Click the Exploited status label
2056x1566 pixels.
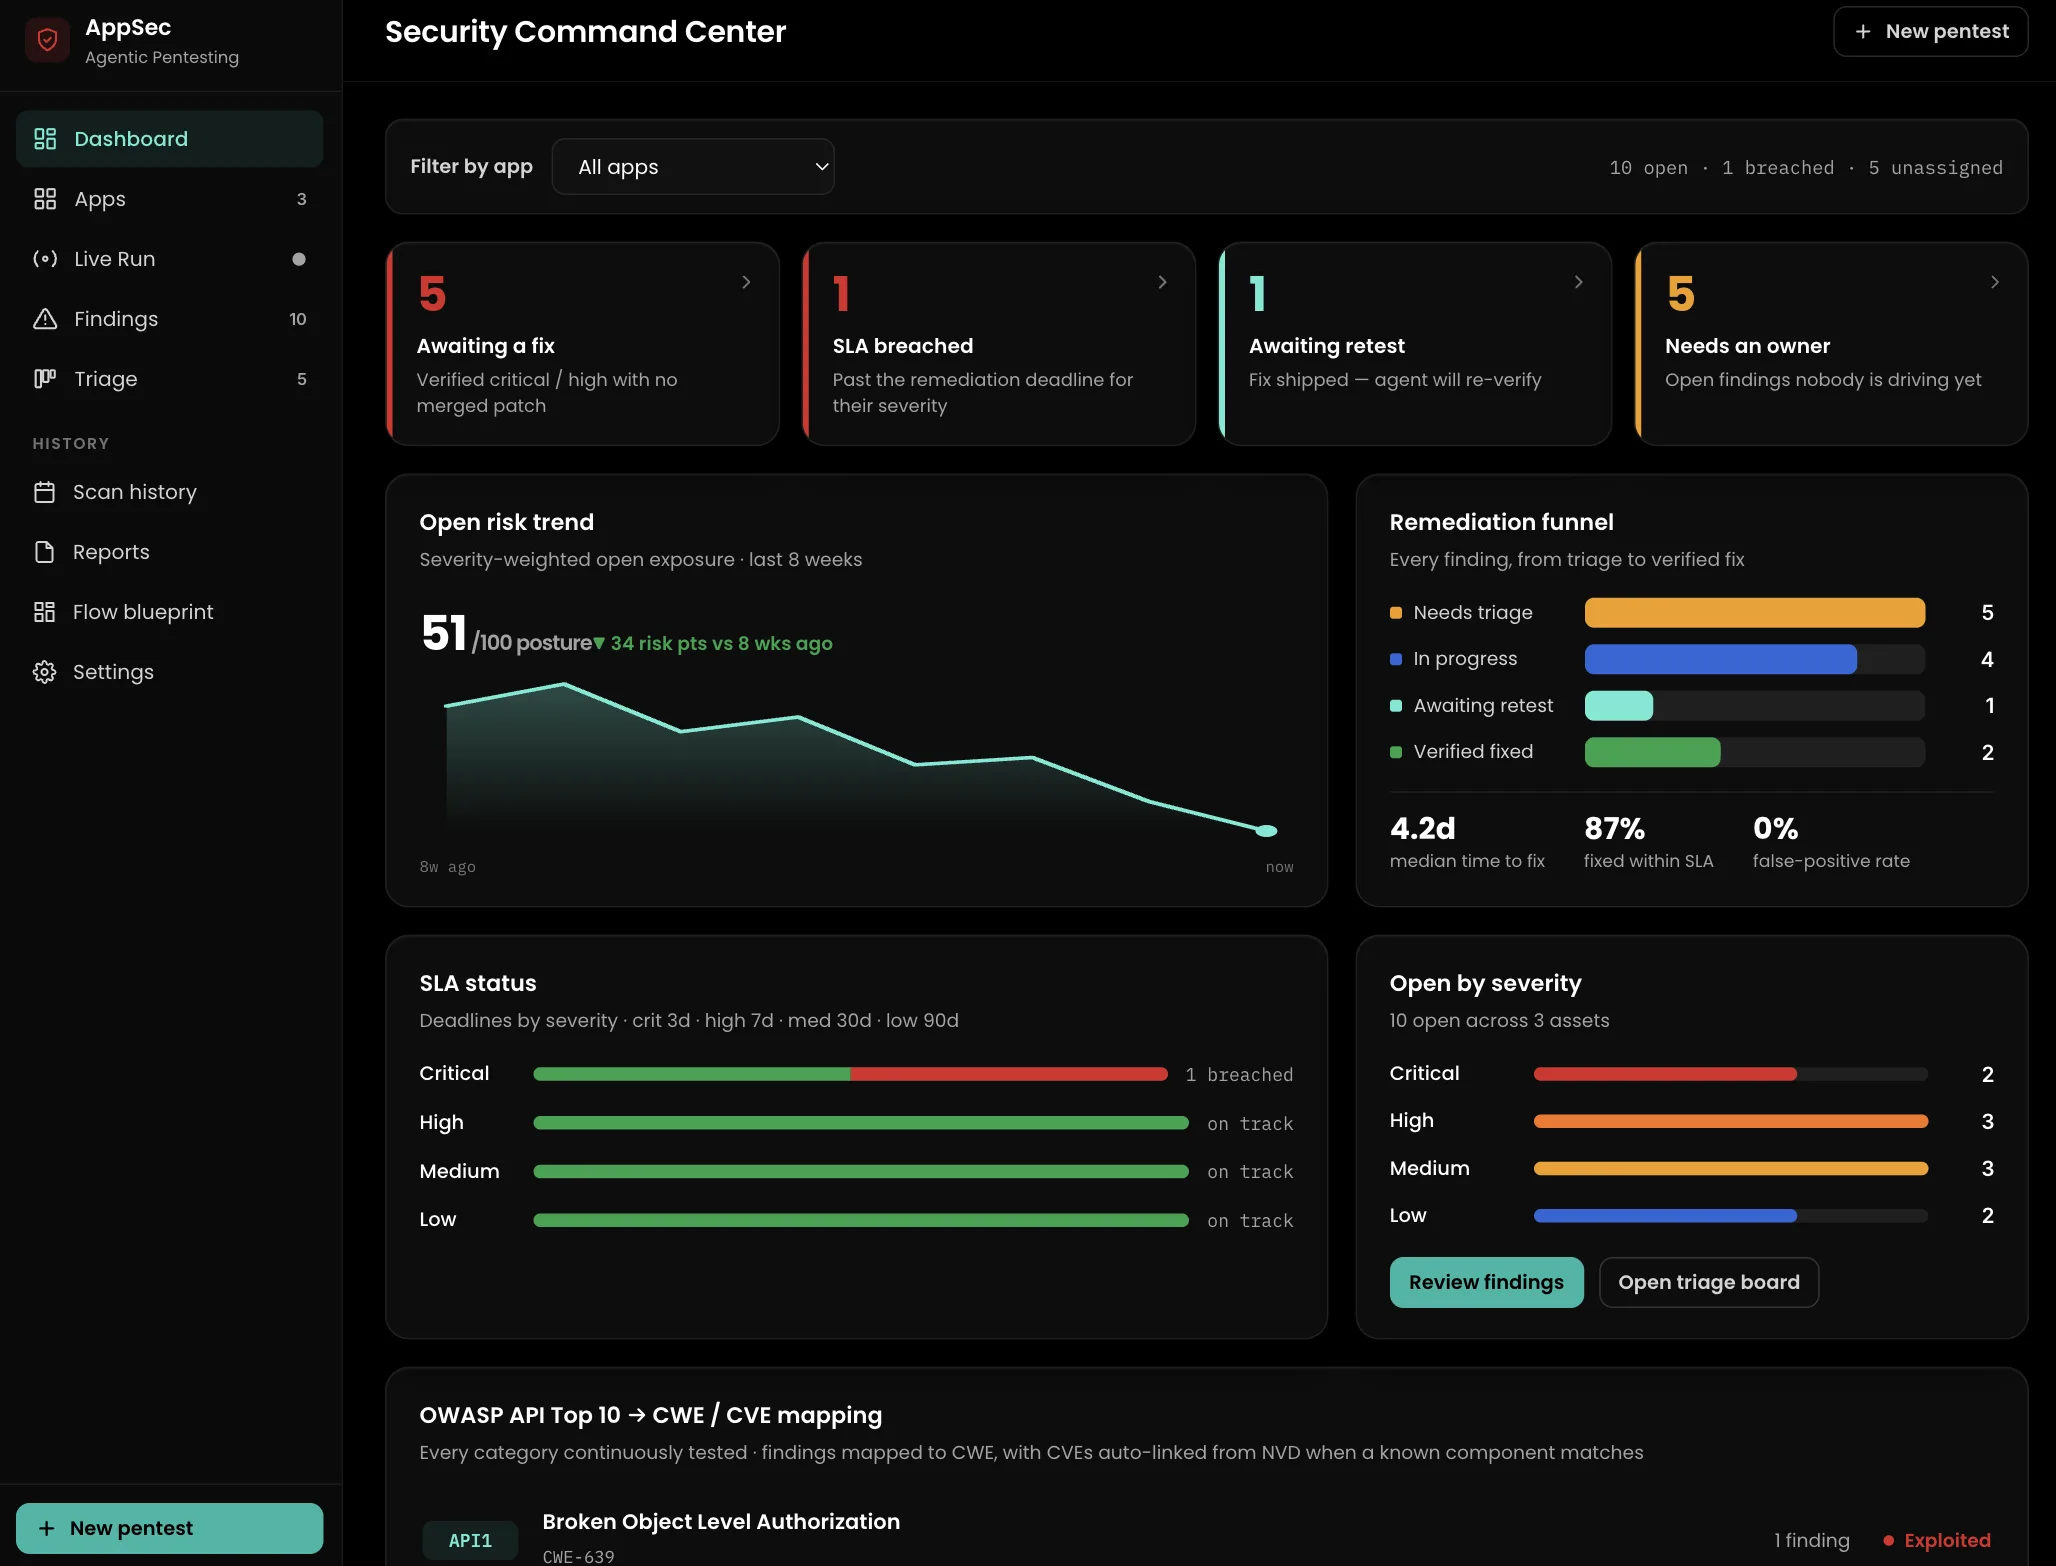point(1947,1541)
